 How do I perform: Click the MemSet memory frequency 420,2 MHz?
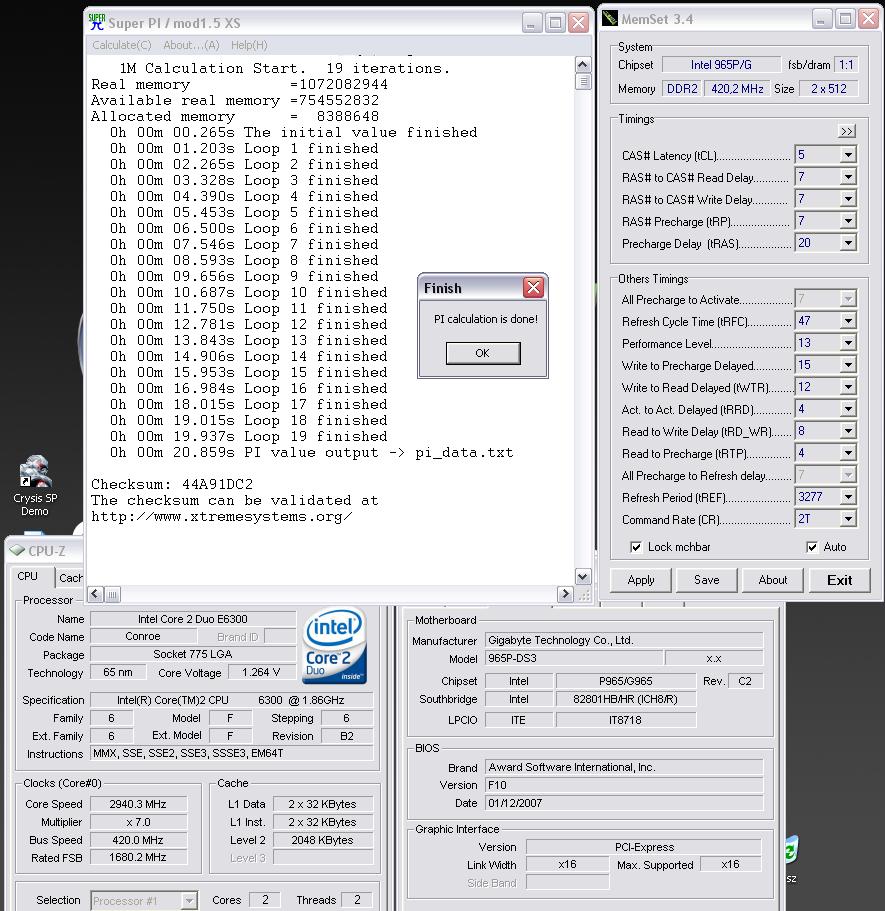[x=737, y=89]
